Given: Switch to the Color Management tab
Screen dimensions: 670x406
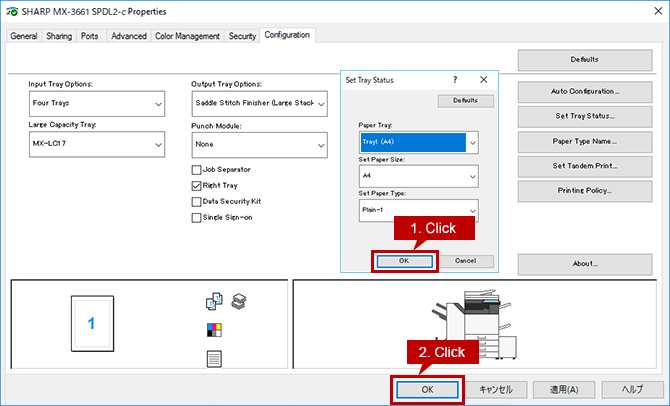Looking at the screenshot, I should 187,36.
